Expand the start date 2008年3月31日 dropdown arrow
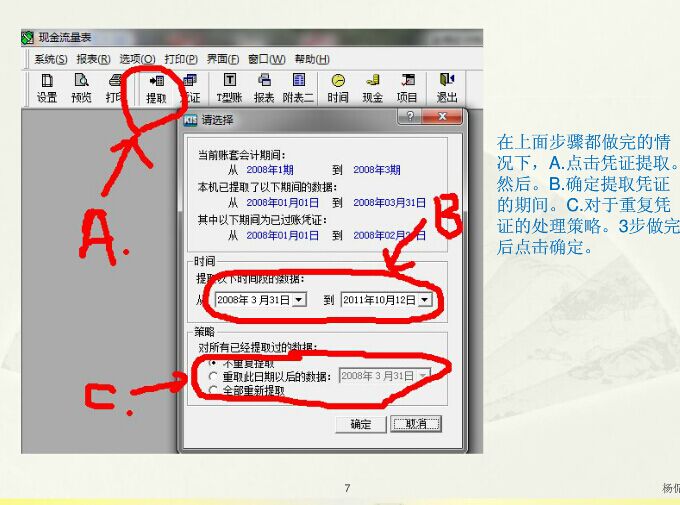 298,300
